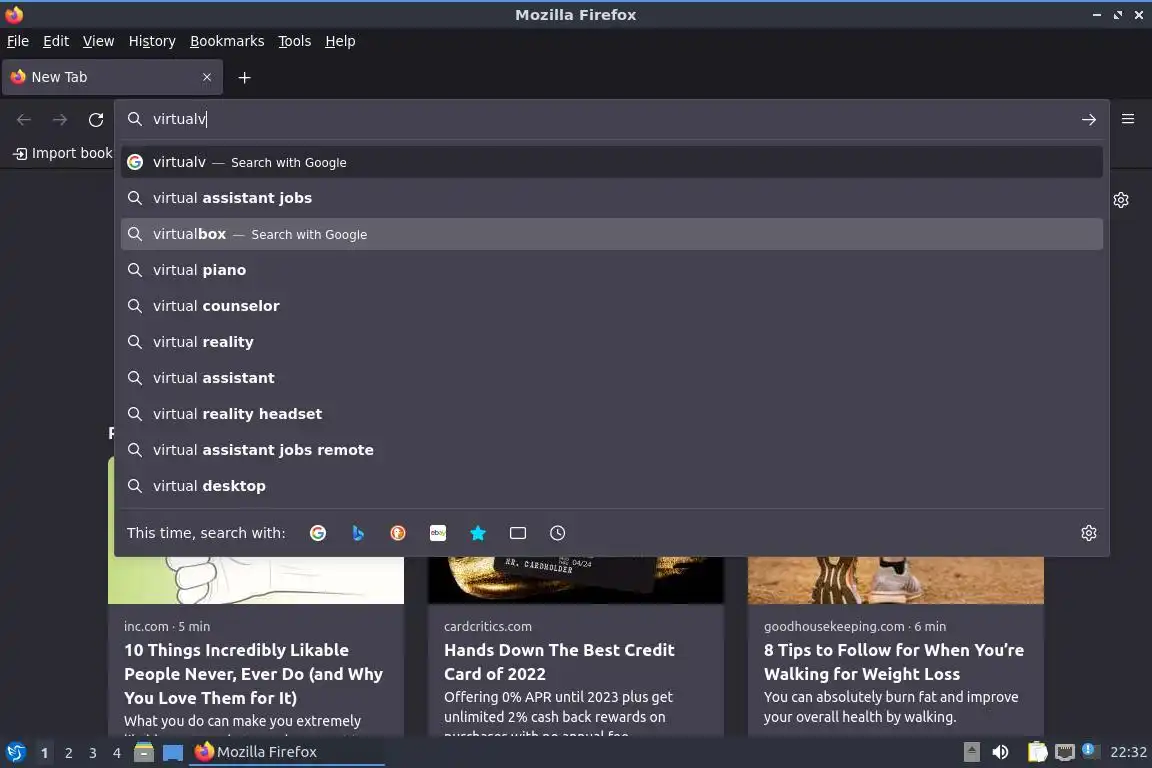Select 'virtualbox' search suggestion
Viewport: 1152px width, 768px height.
click(x=611, y=234)
